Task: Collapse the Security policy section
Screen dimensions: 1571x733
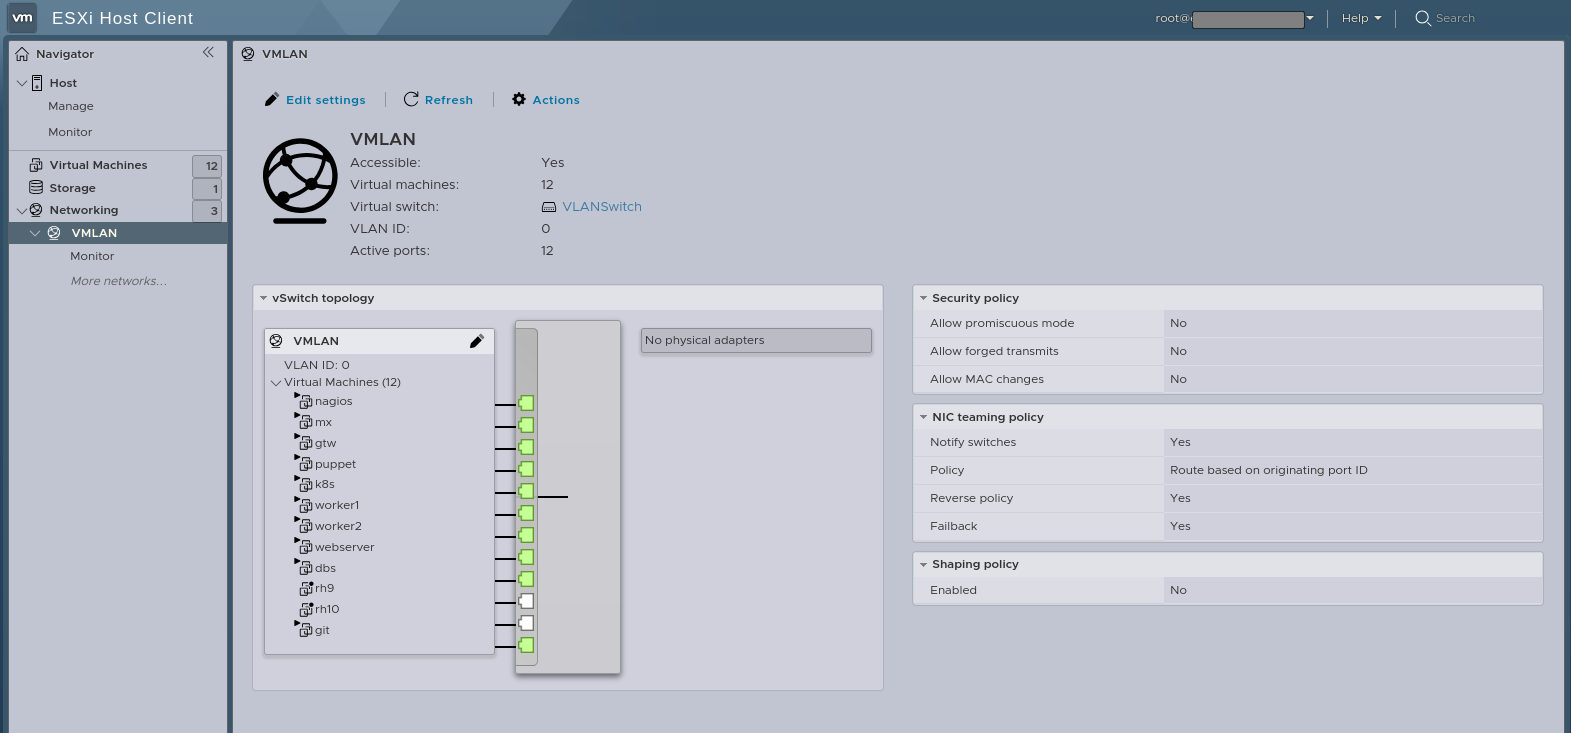Action: click(923, 298)
